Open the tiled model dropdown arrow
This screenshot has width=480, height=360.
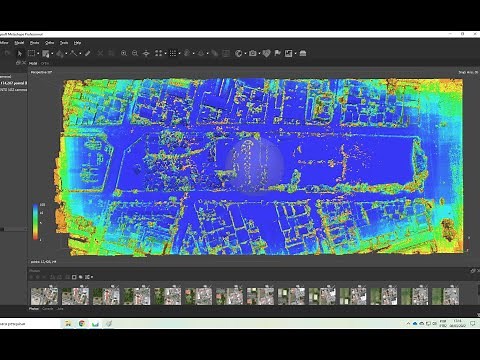(x=207, y=54)
